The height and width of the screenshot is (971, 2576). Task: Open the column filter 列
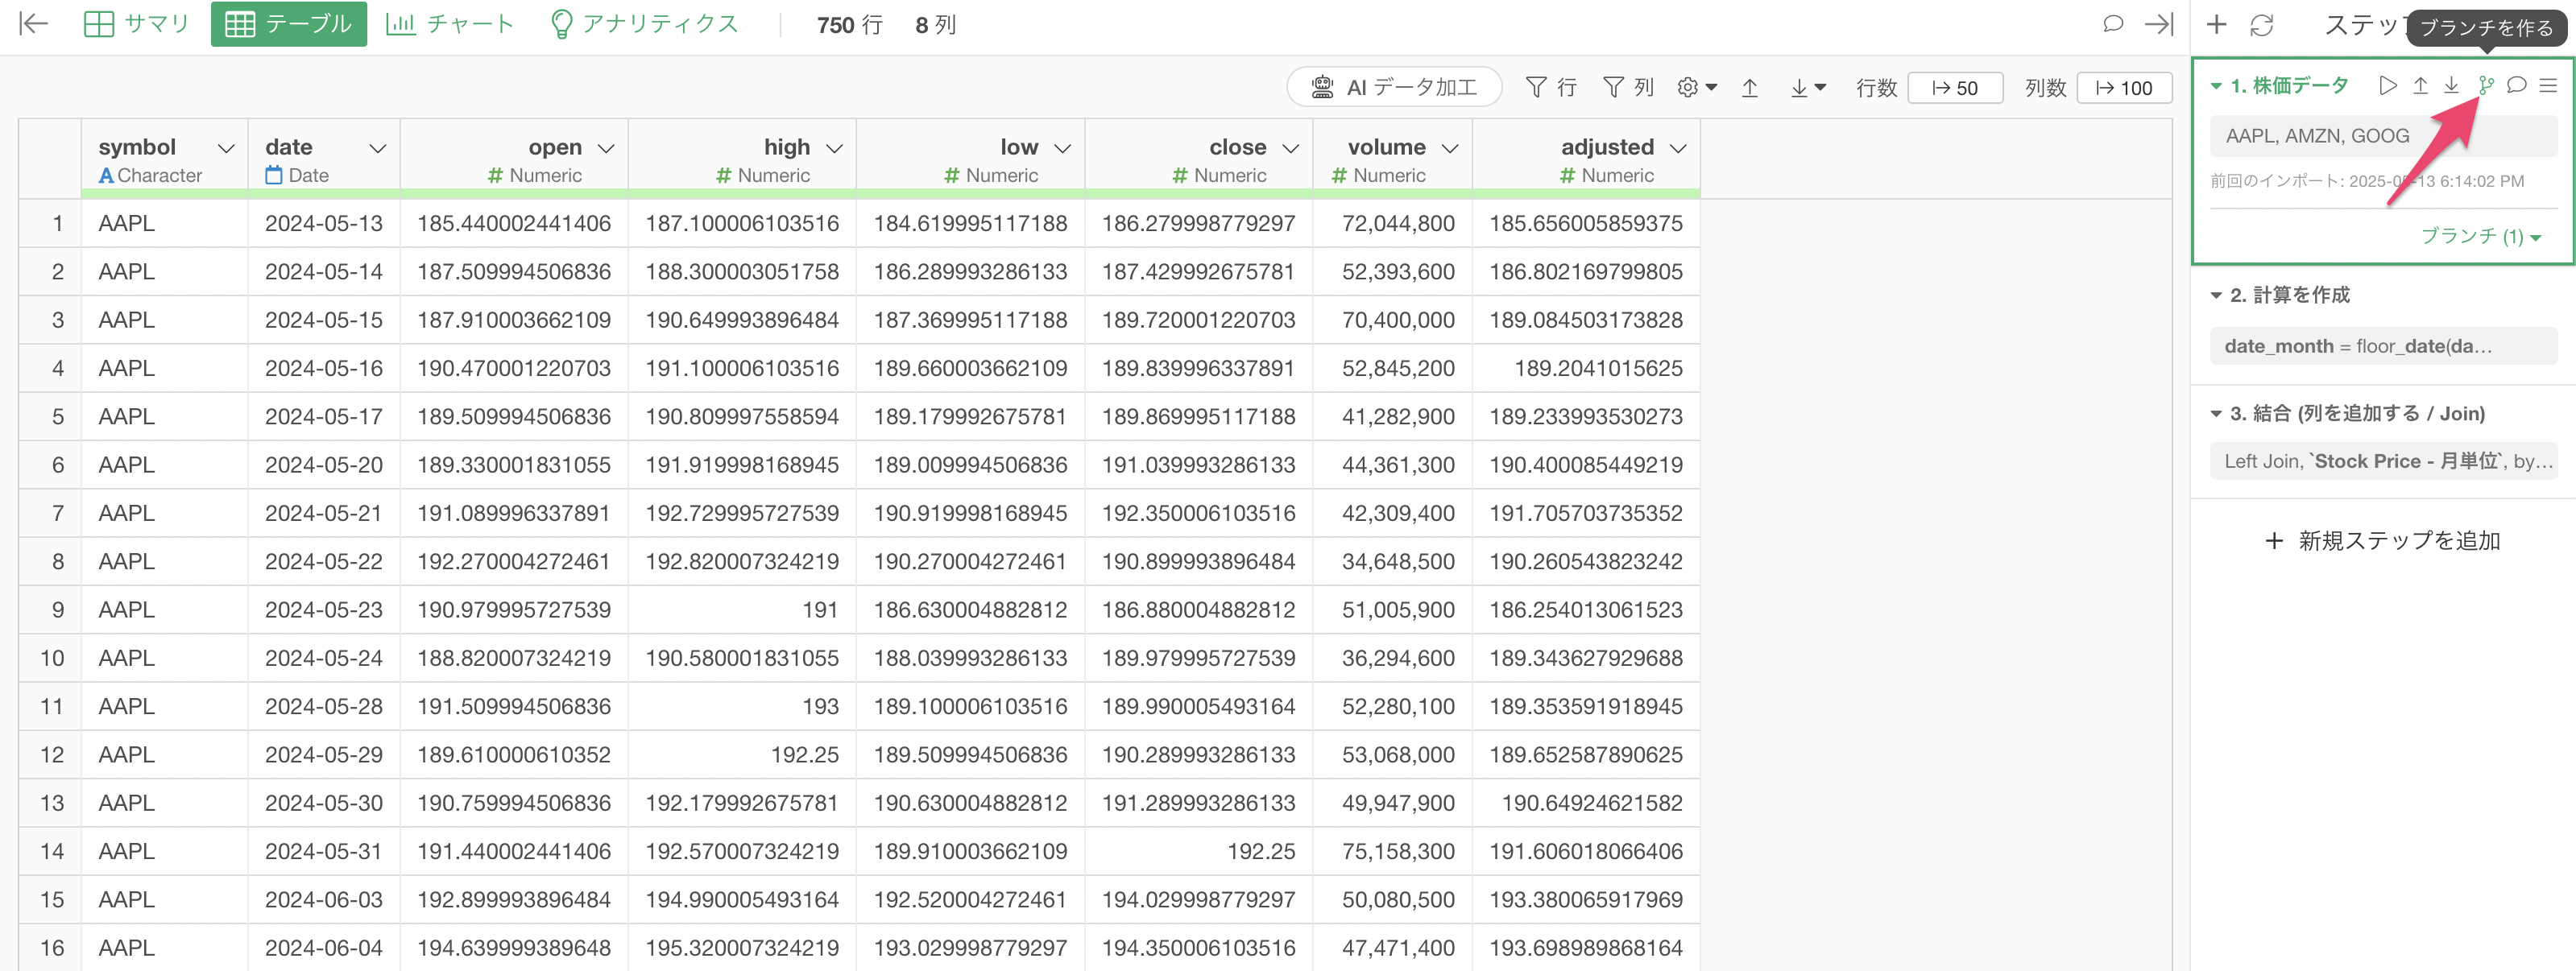(1629, 87)
